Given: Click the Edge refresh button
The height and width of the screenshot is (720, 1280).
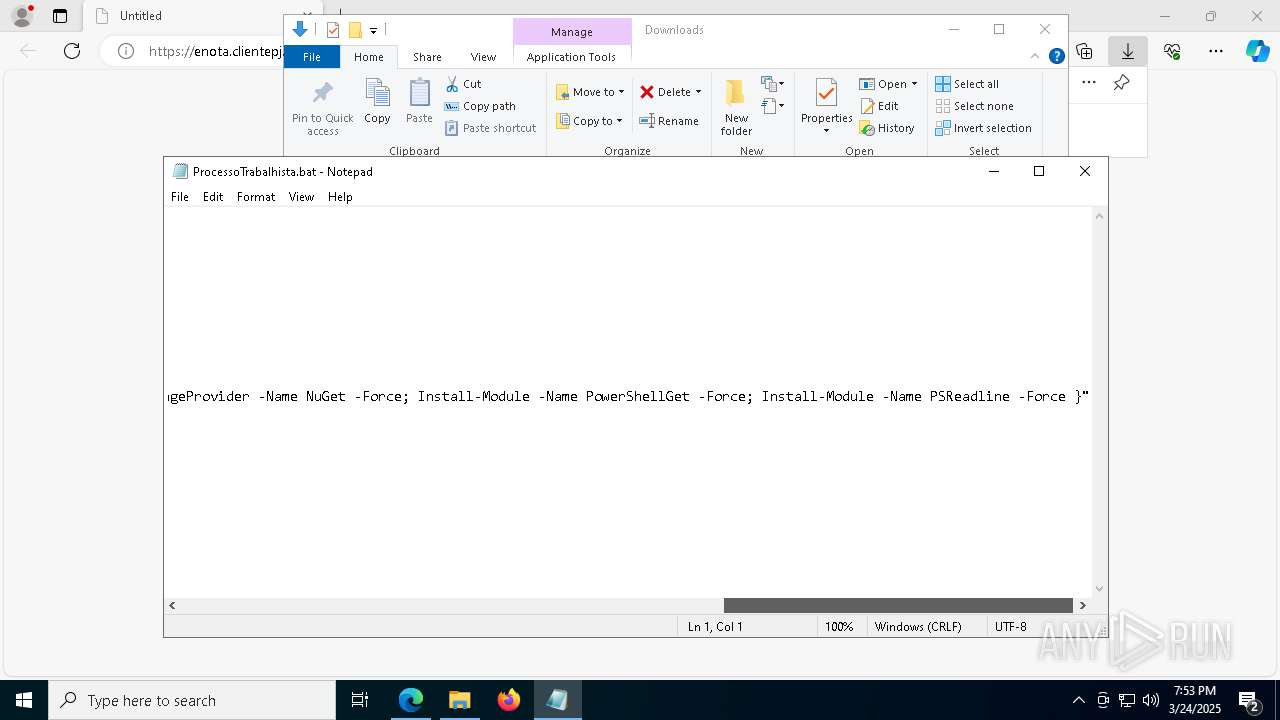Looking at the screenshot, I should point(72,51).
